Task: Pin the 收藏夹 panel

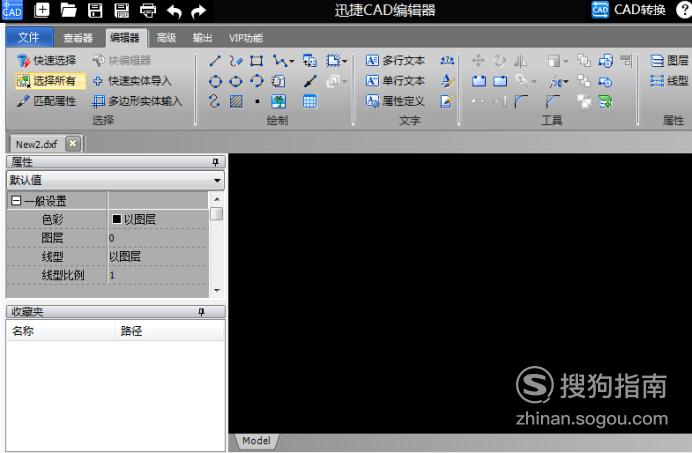Action: click(201, 312)
